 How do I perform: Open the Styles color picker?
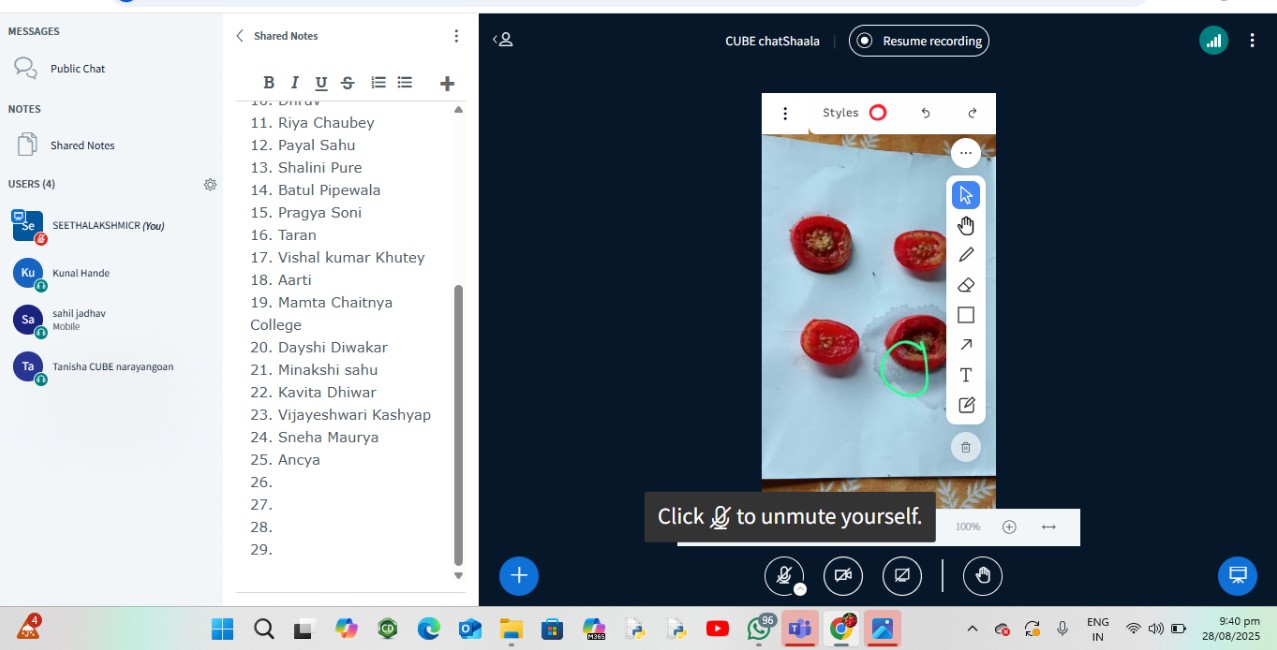(877, 113)
